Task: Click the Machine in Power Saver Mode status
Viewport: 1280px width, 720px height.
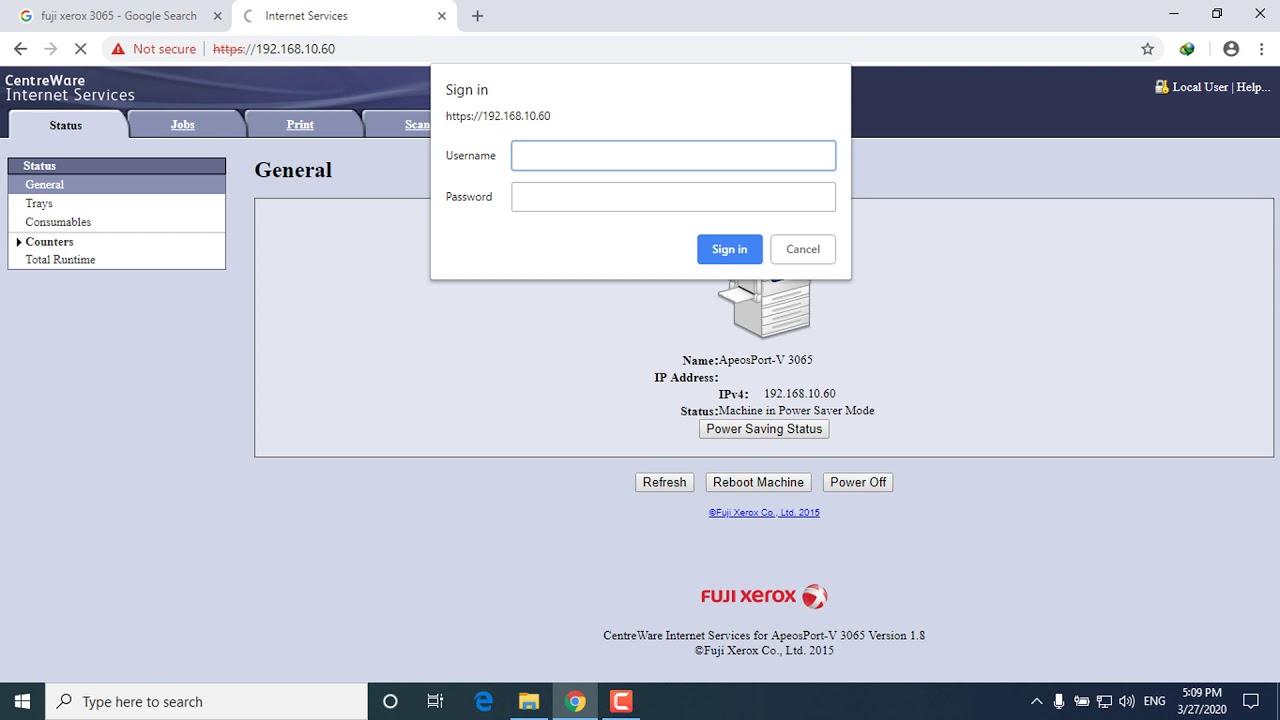Action: coord(797,411)
